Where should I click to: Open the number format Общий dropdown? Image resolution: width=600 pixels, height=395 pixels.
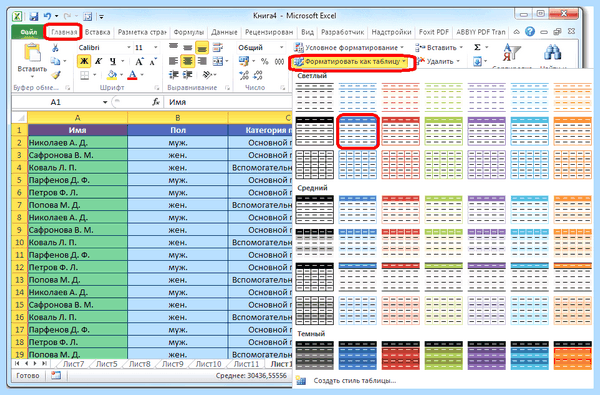(x=281, y=47)
